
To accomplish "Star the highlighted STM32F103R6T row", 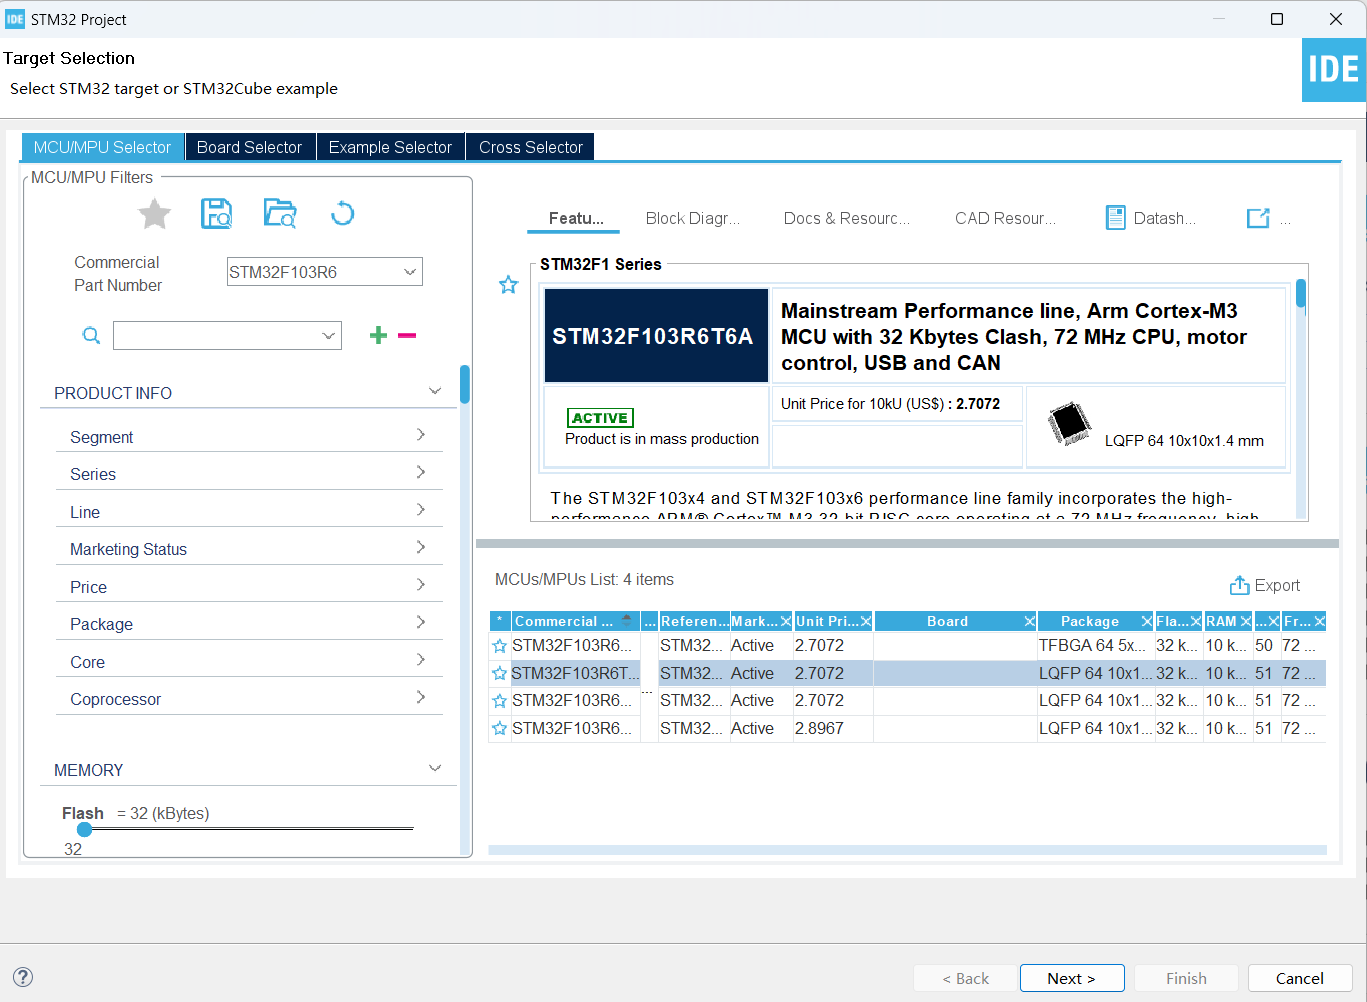I will [500, 674].
